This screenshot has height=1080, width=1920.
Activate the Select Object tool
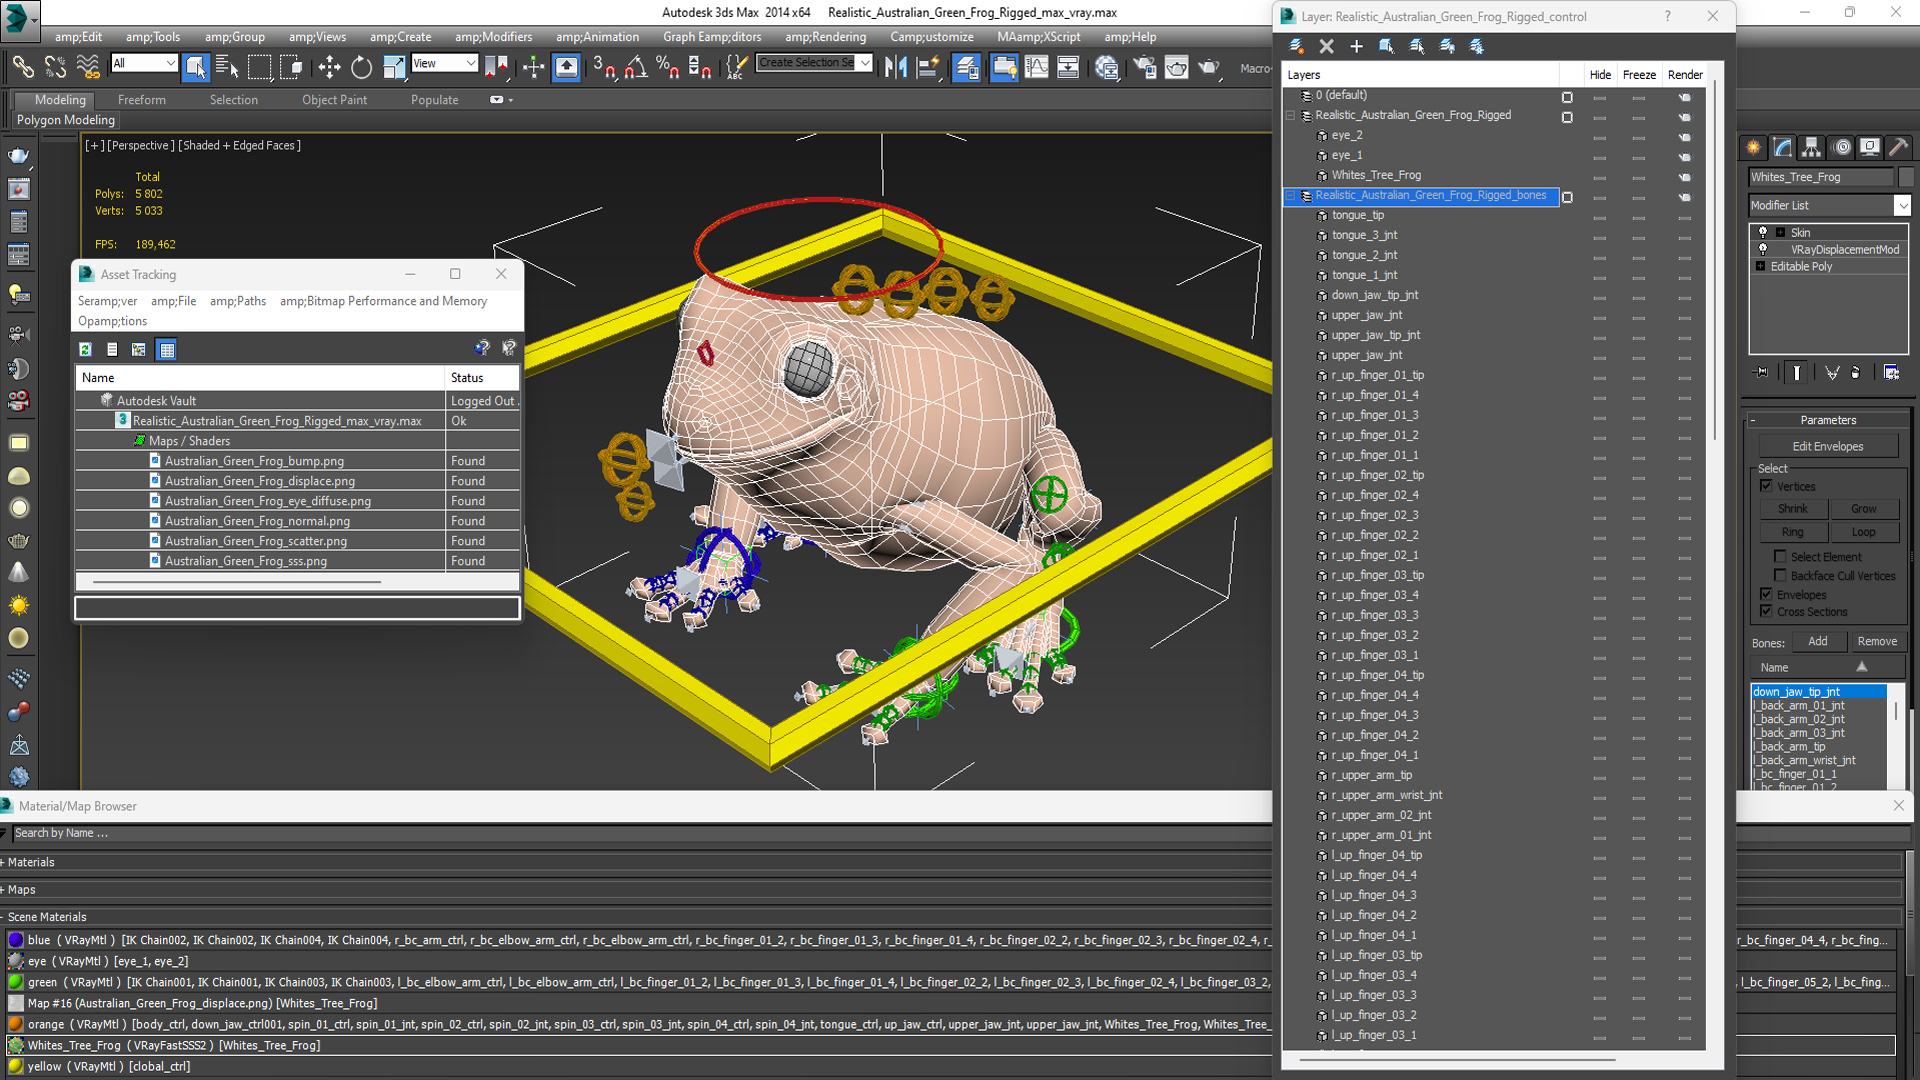click(195, 67)
